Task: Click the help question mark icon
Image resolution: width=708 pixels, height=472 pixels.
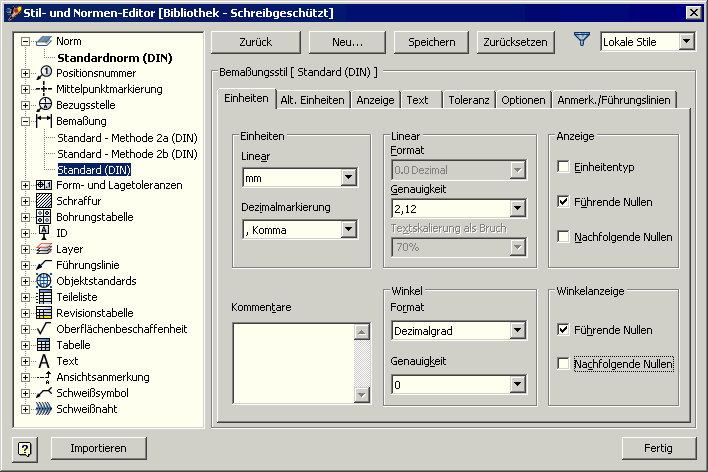Action: [25, 447]
